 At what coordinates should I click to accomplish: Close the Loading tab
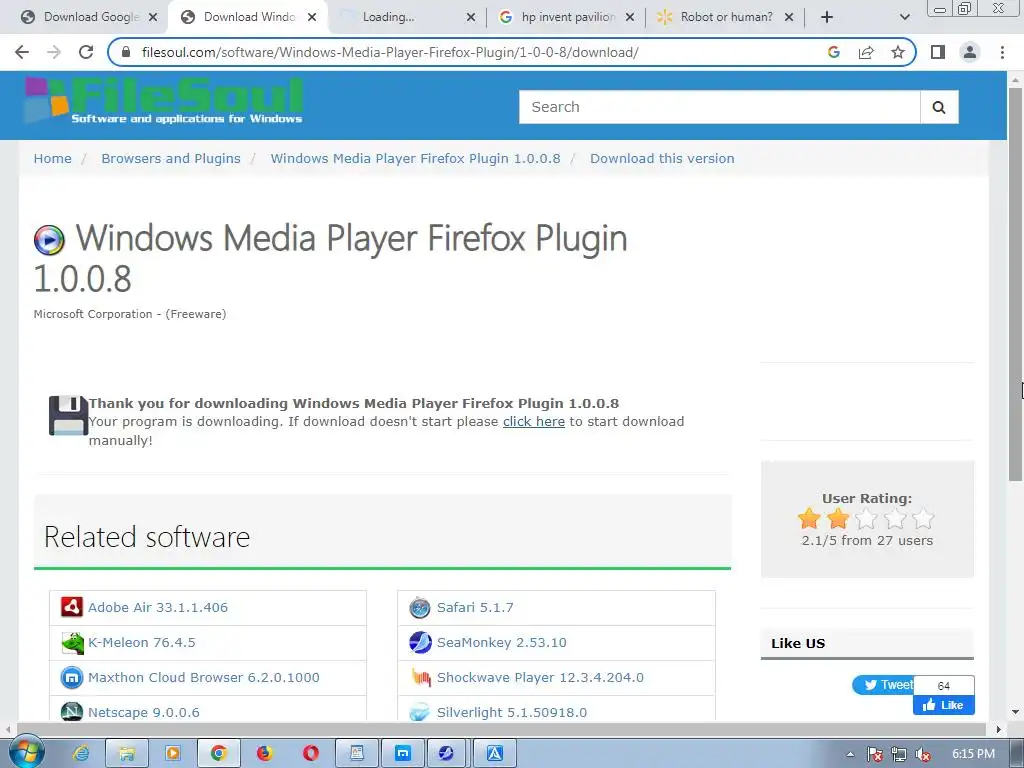click(471, 17)
